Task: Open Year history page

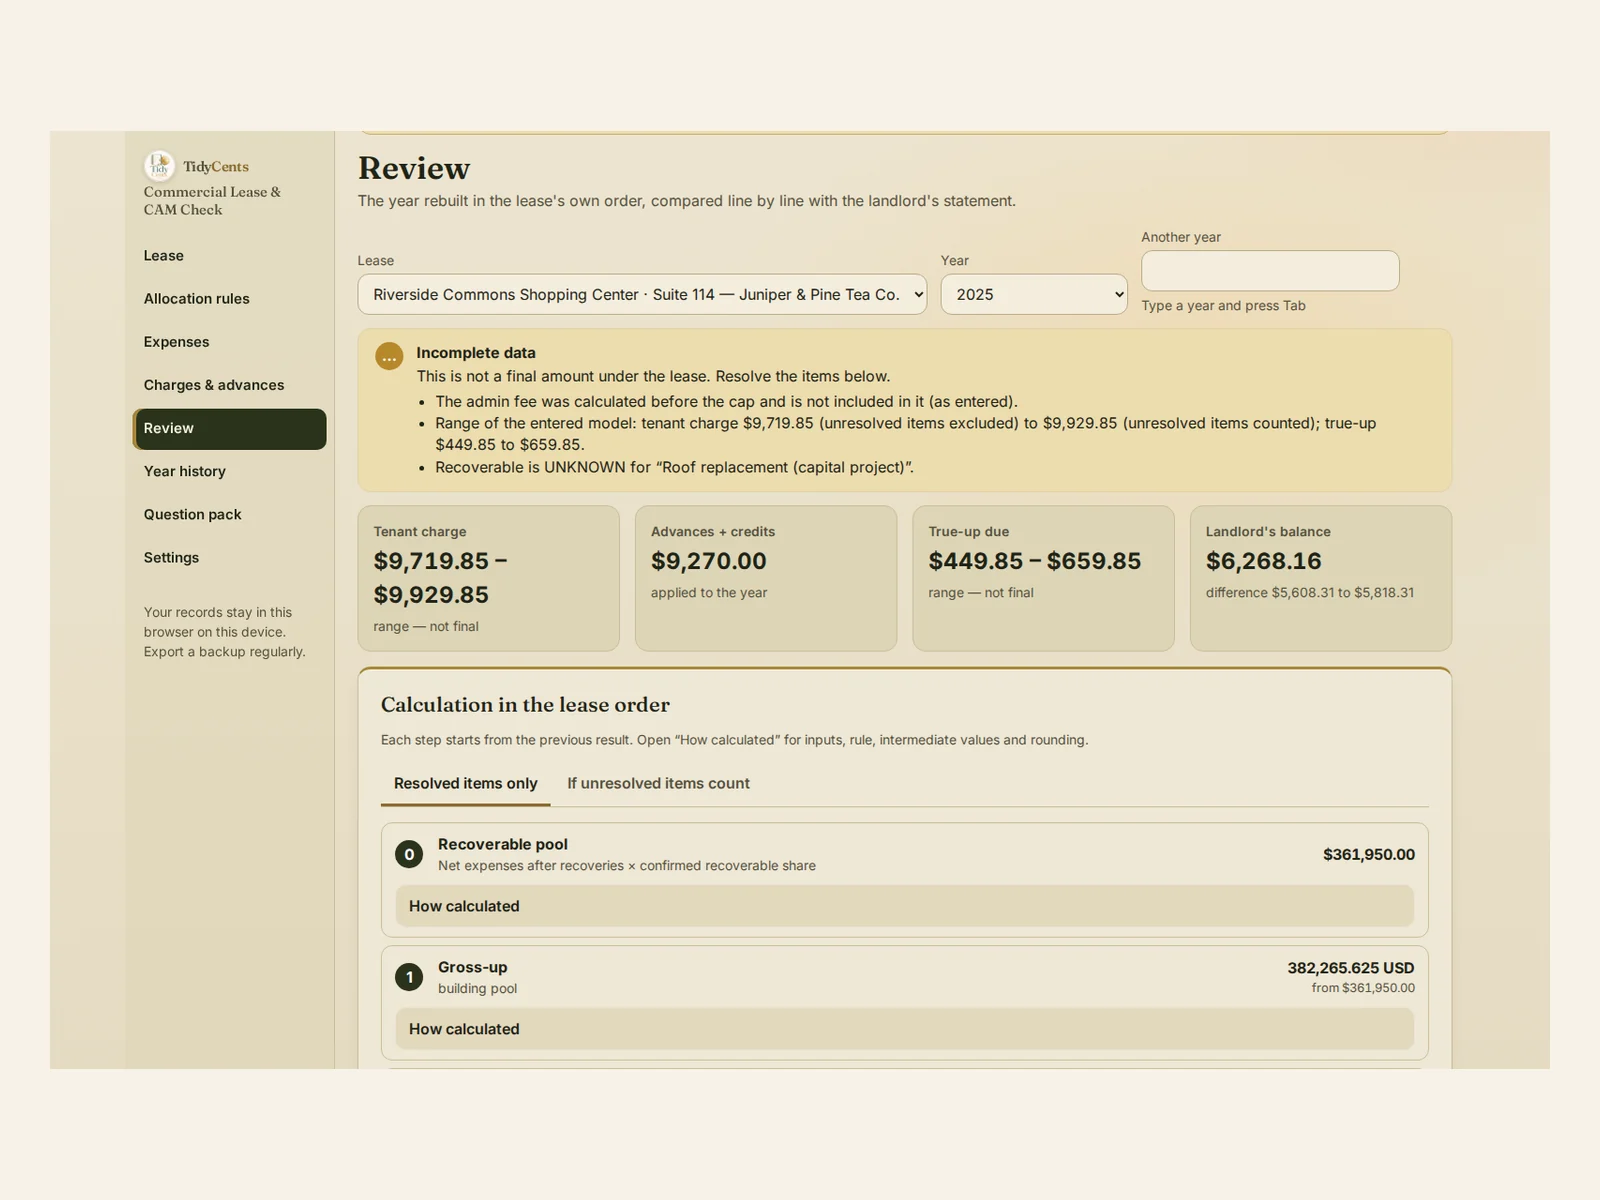Action: point(229,471)
